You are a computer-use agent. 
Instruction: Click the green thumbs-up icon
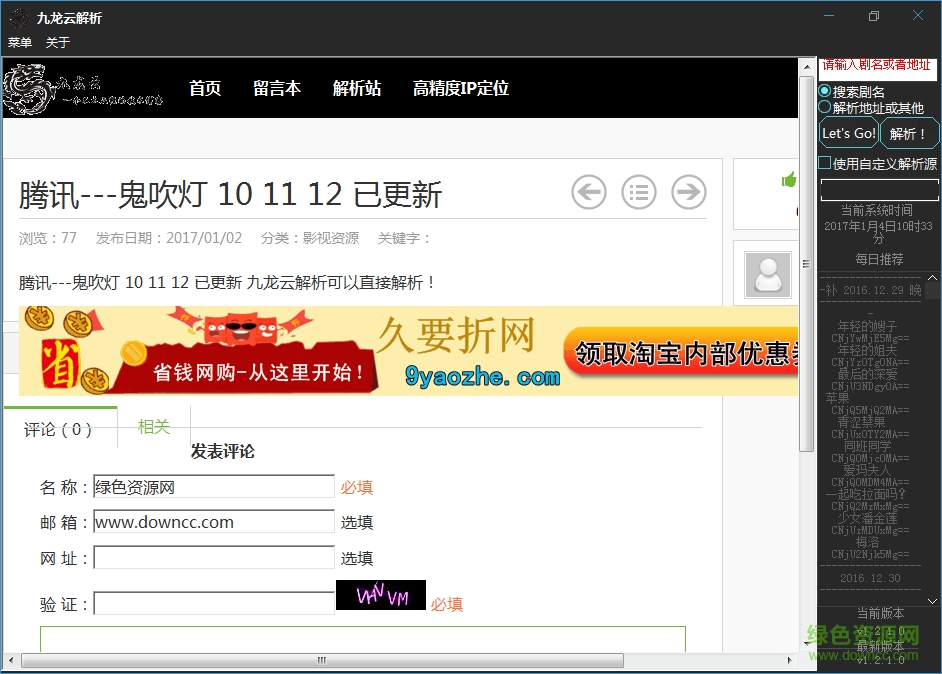click(789, 179)
